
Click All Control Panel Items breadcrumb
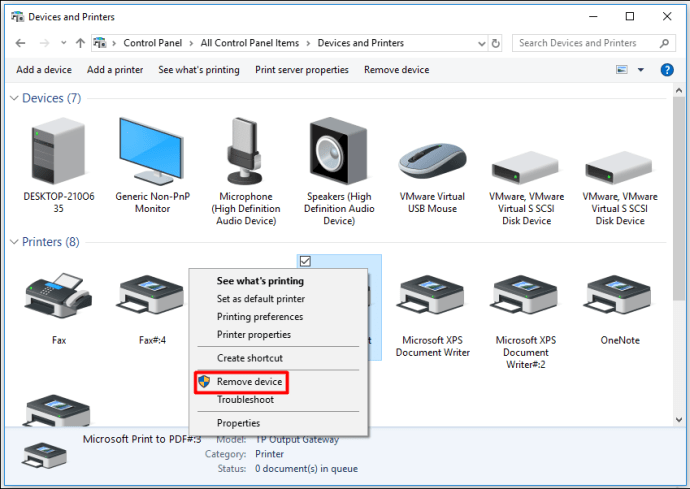coord(250,43)
